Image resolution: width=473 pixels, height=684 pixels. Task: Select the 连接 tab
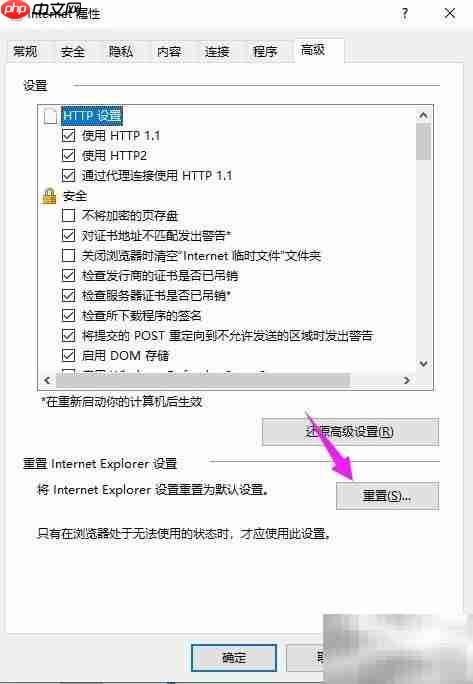tap(217, 51)
